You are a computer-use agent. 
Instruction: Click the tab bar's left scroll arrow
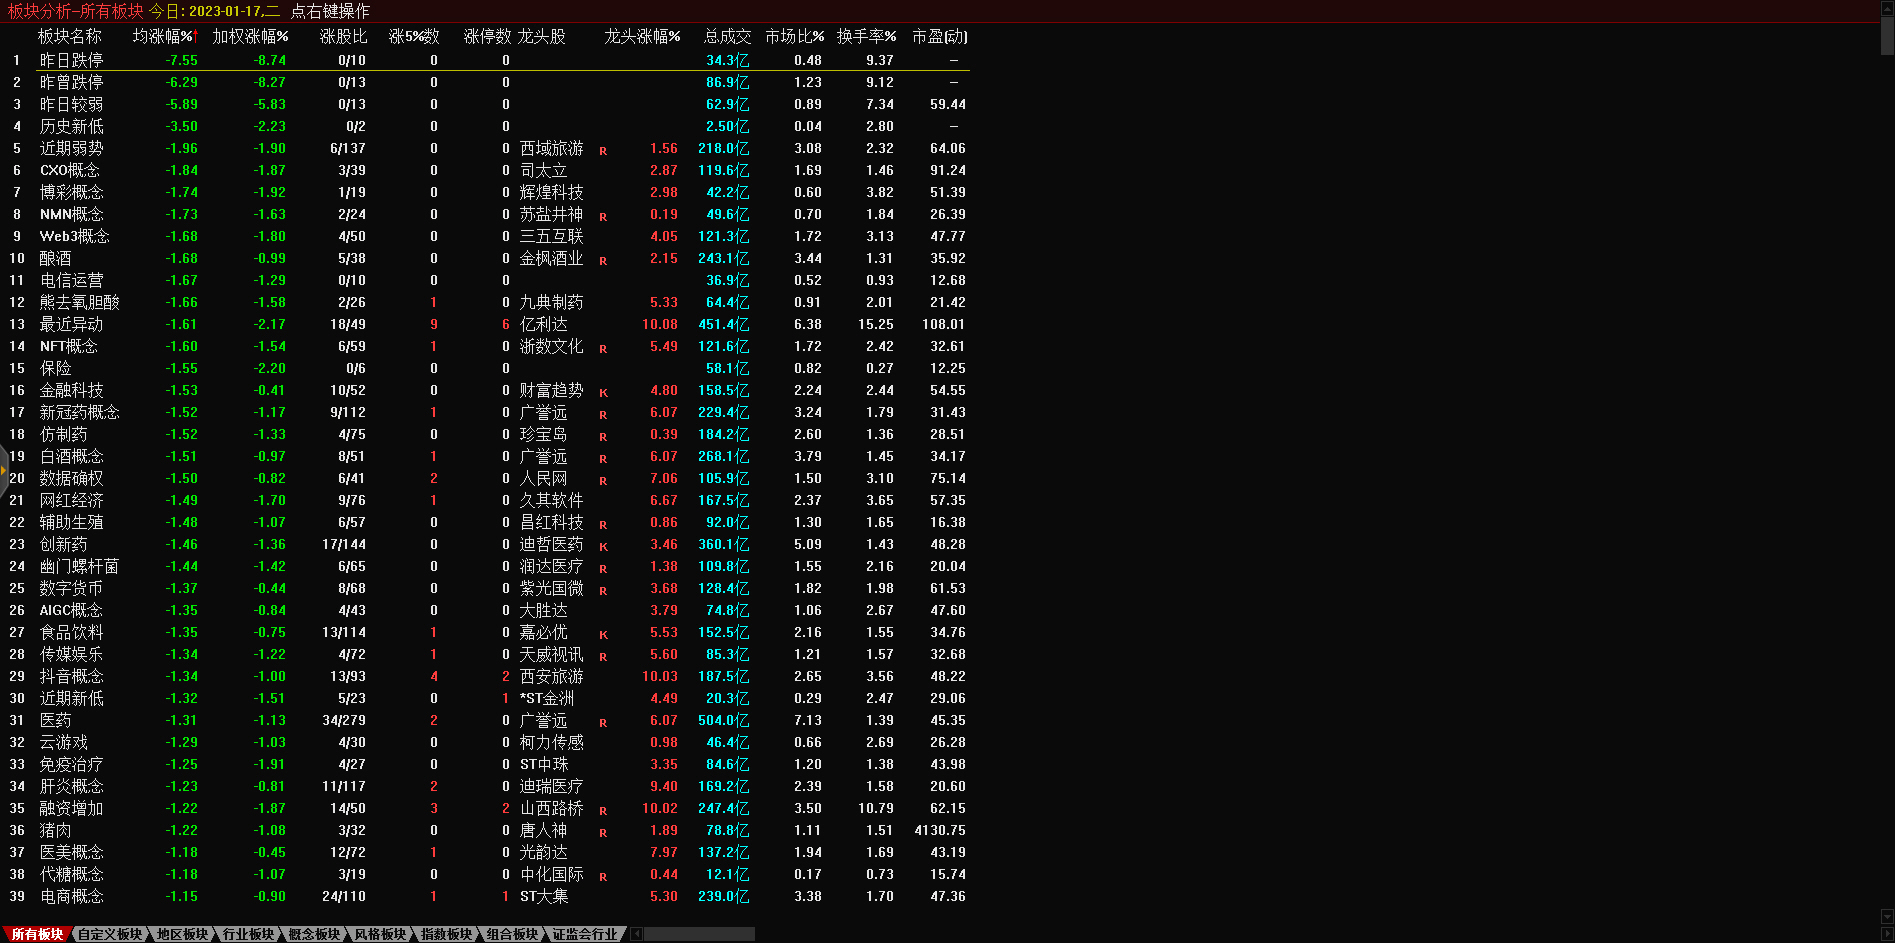(x=637, y=934)
